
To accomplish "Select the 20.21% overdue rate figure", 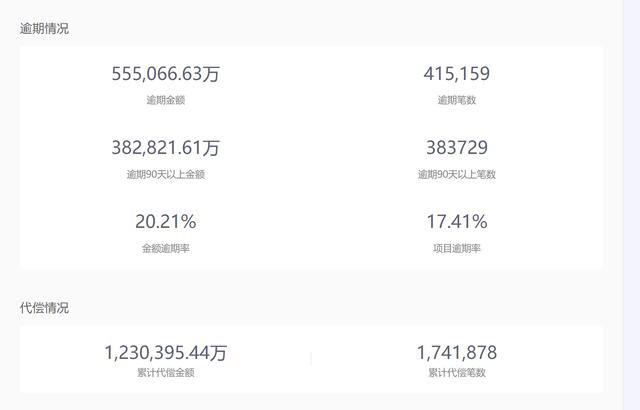I will click(166, 222).
